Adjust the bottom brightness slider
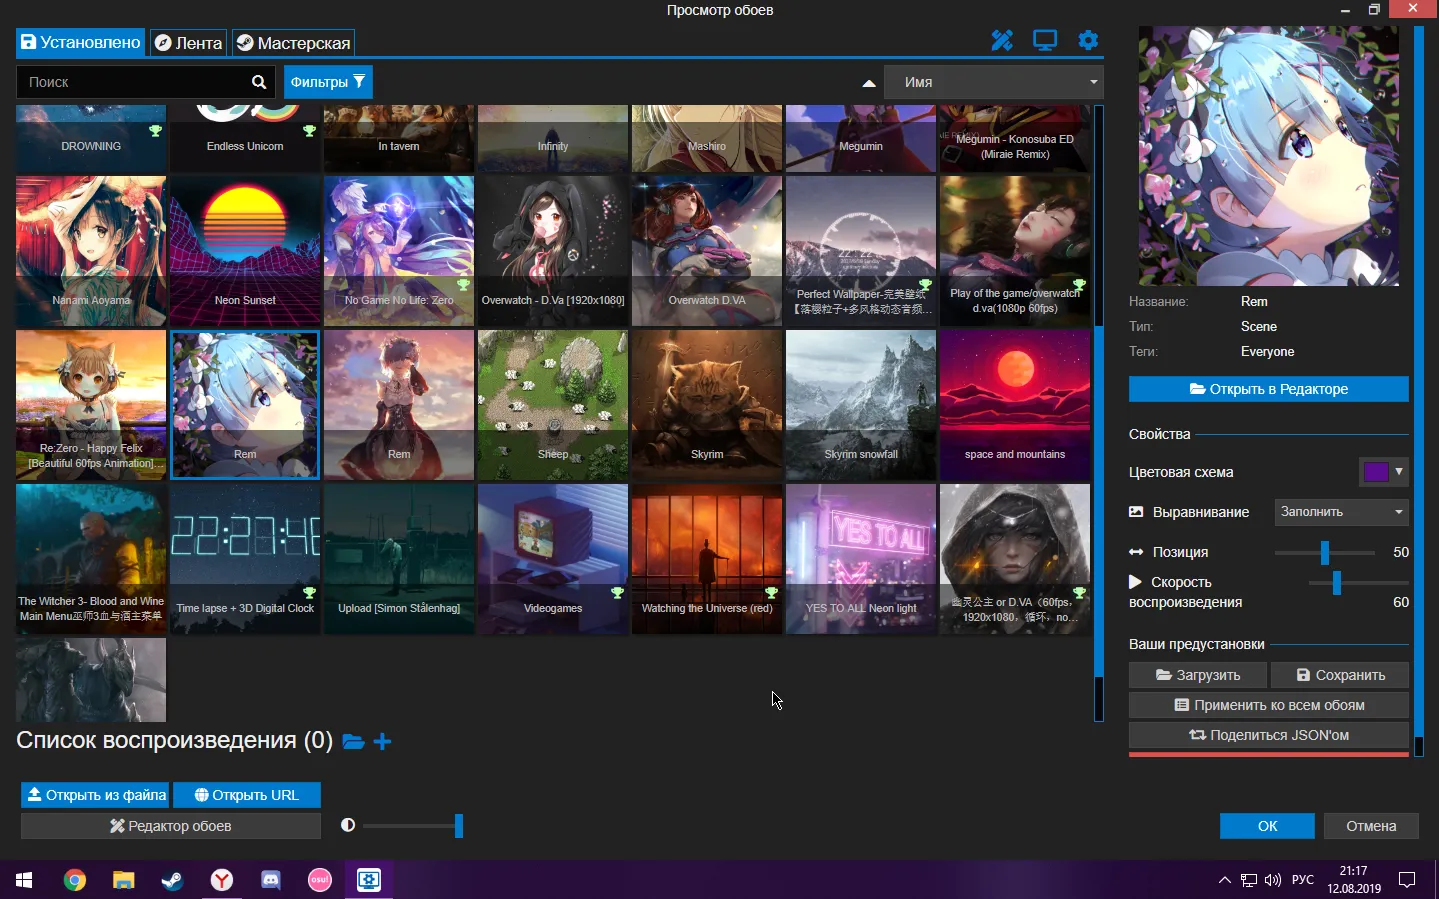Screen dimensions: 1439x899 coord(412,825)
